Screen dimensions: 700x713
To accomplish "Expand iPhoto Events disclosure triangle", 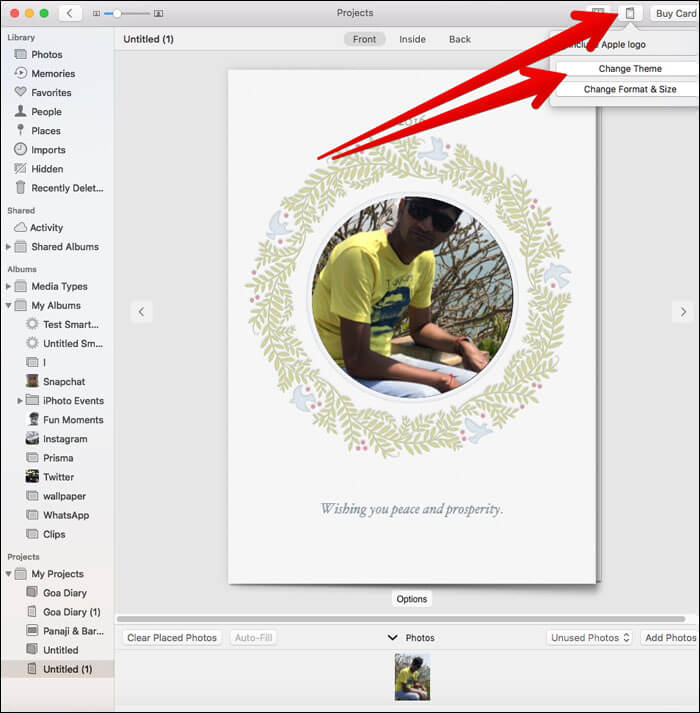I will click(x=20, y=401).
